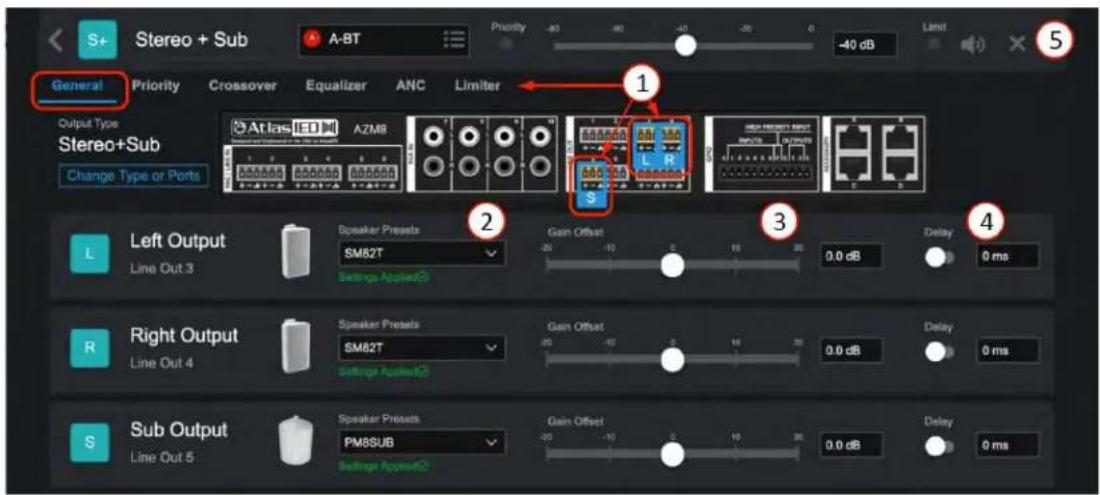1100x495 pixels.
Task: Click the RCA input jacks on the panel diagram
Action: click(x=481, y=154)
